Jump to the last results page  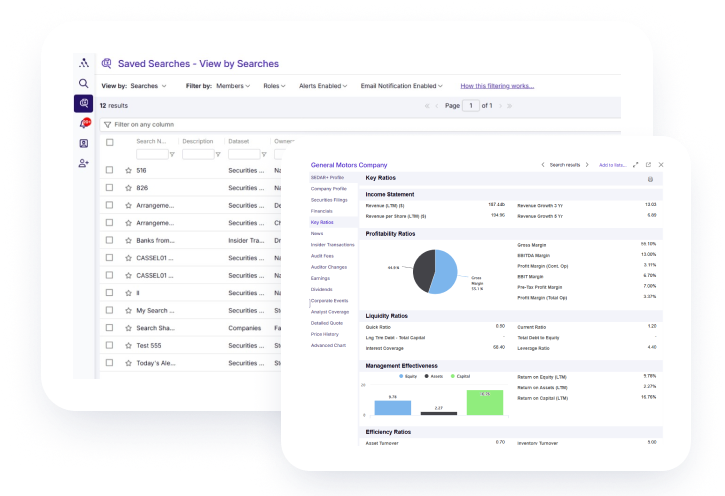(510, 106)
